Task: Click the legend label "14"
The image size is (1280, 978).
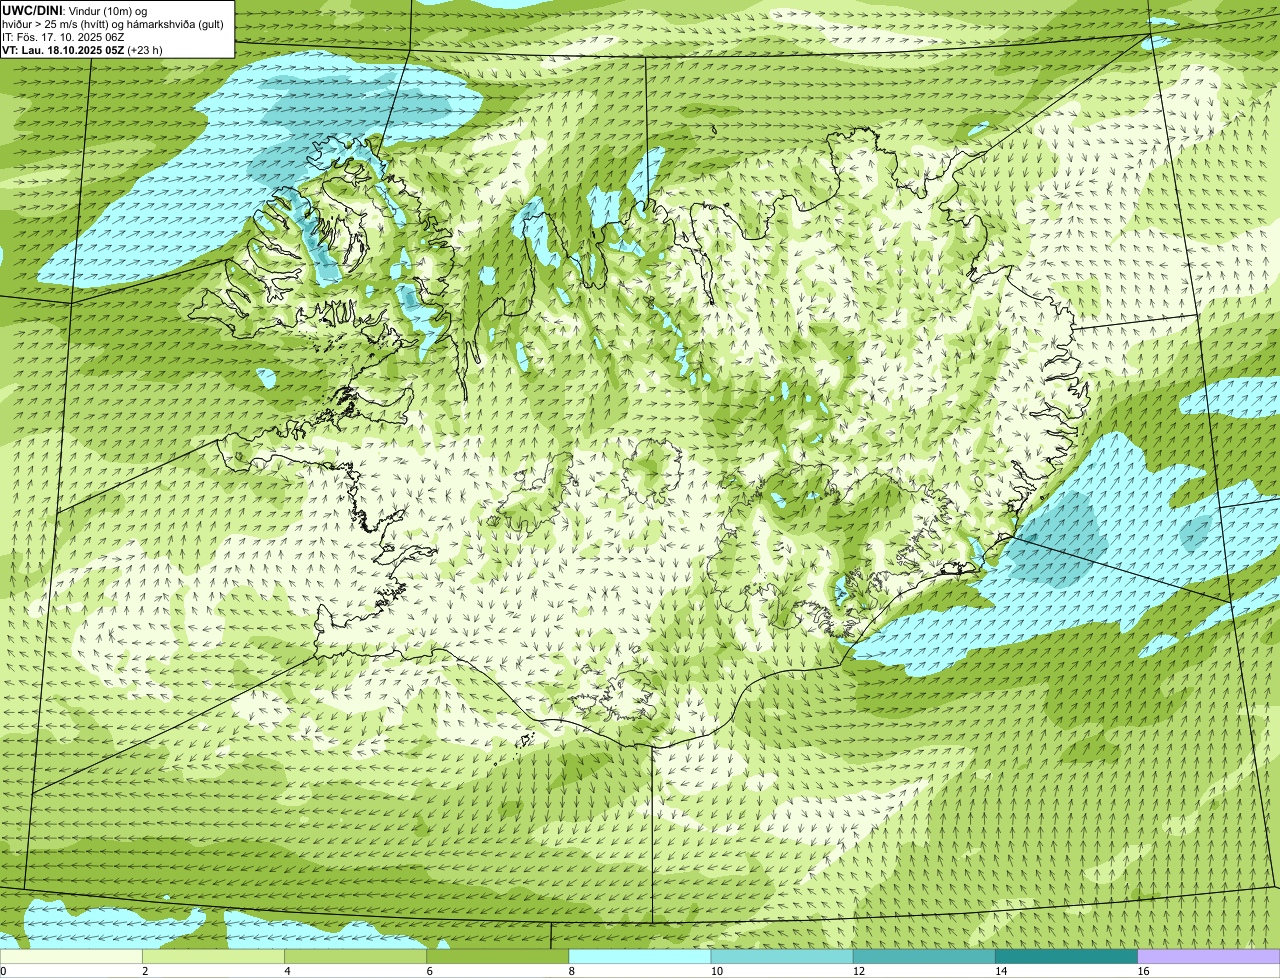Action: 1001,971
